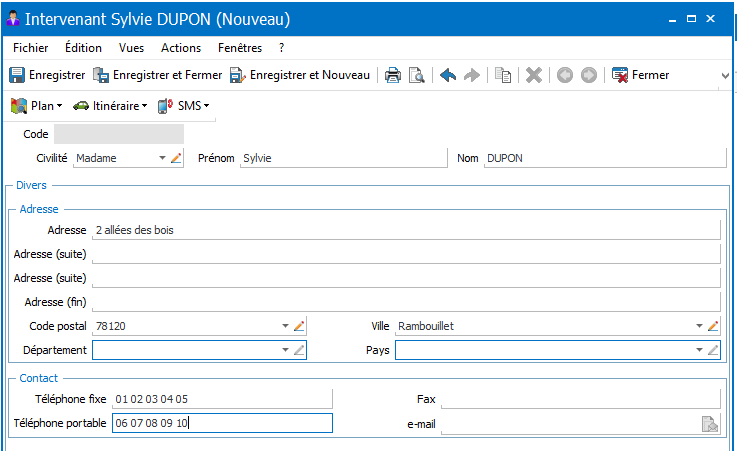Click the Adresse first line field
Image resolution: width=737 pixels, height=451 pixels.
coord(406,230)
